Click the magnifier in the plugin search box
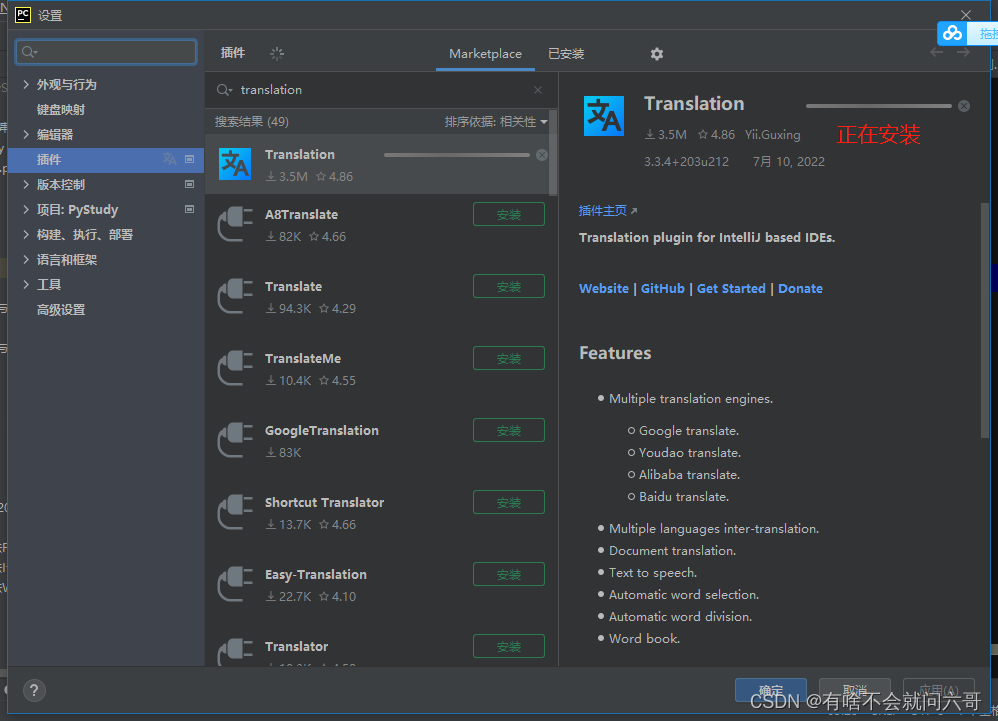 click(223, 90)
